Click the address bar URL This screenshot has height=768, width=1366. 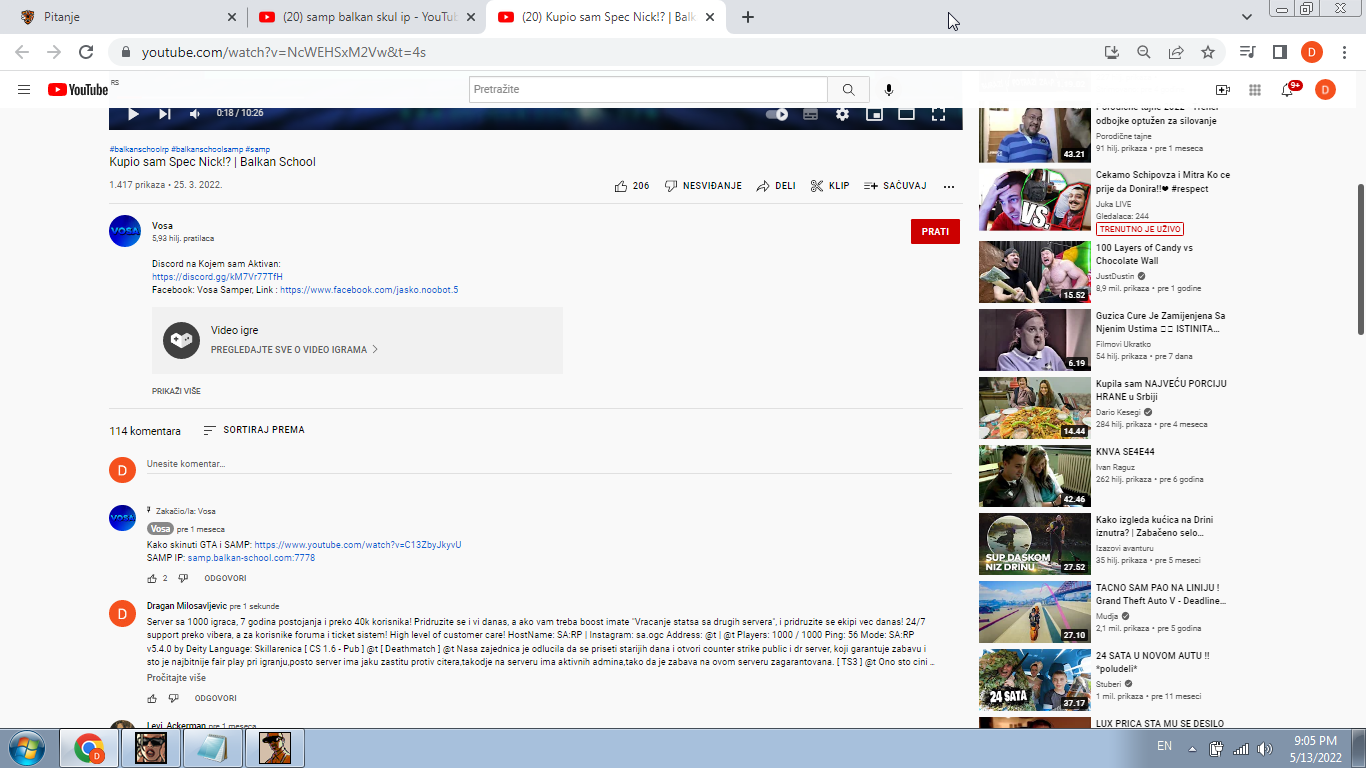point(284,52)
